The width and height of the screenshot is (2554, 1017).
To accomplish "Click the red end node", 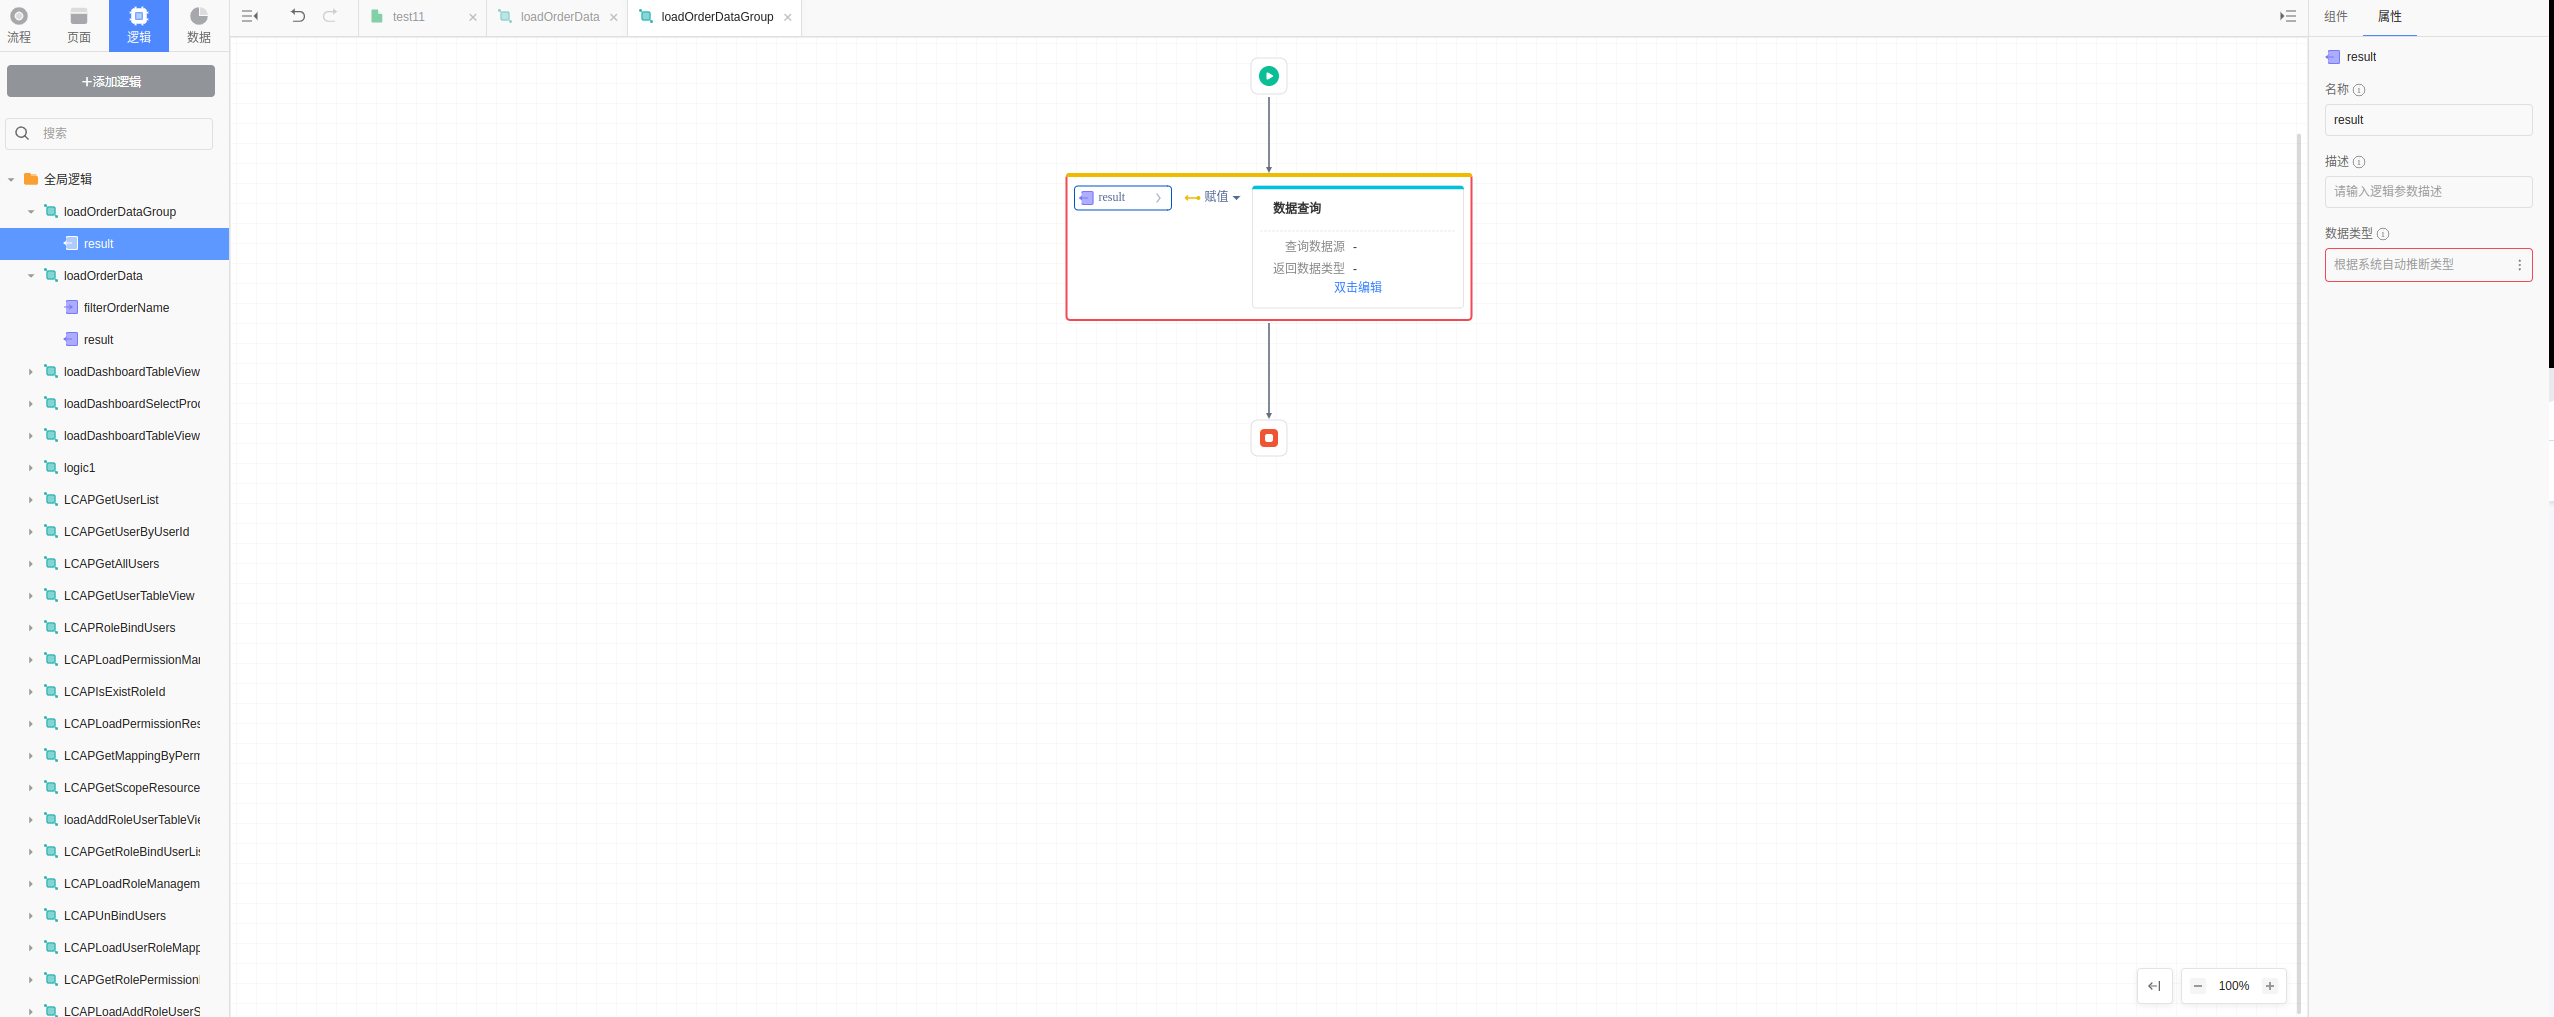I will 1269,438.
